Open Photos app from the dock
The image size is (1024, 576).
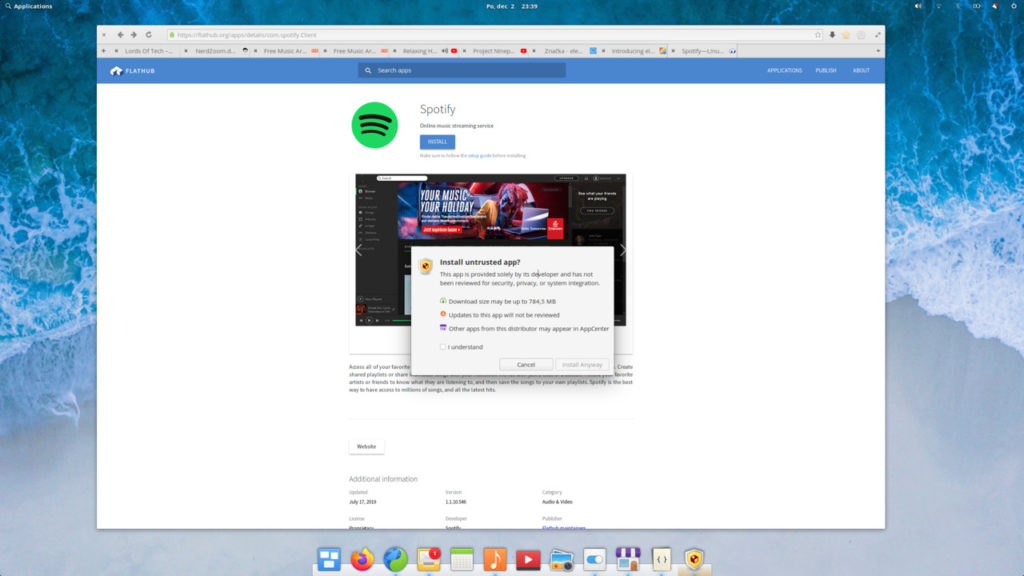562,559
